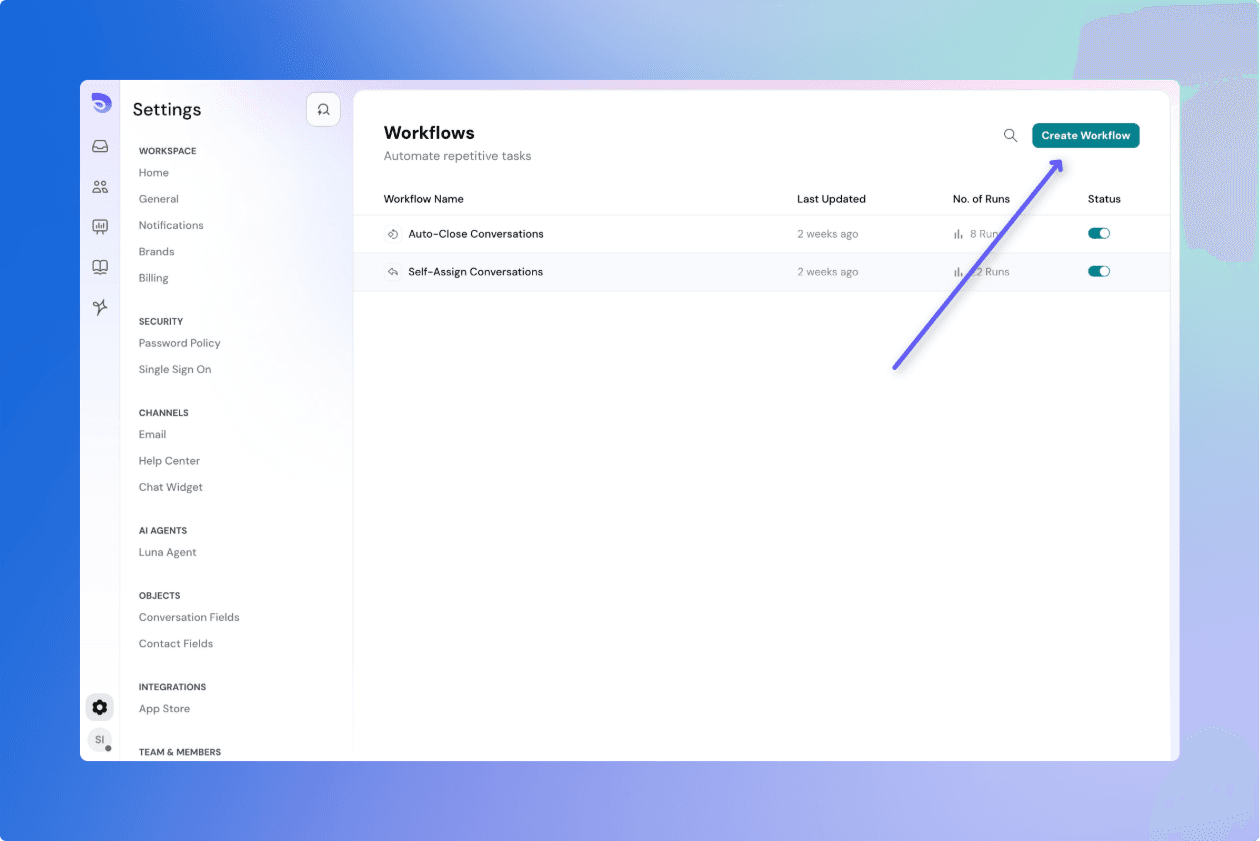Disable the Auto-Close Conversations workflow status toggle
The height and width of the screenshot is (841, 1260).
(1098, 232)
